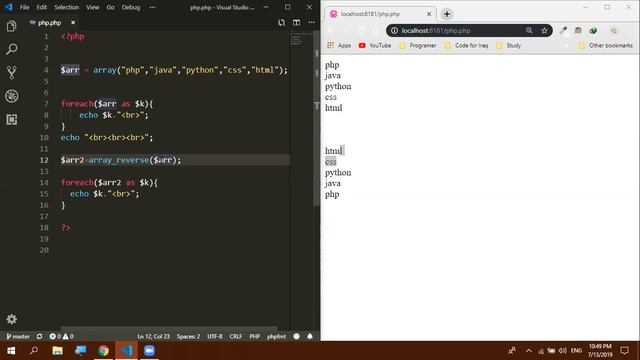Open Apps shortcut in bookmarks bar
Viewport: 640px width, 360px height.
click(339, 45)
